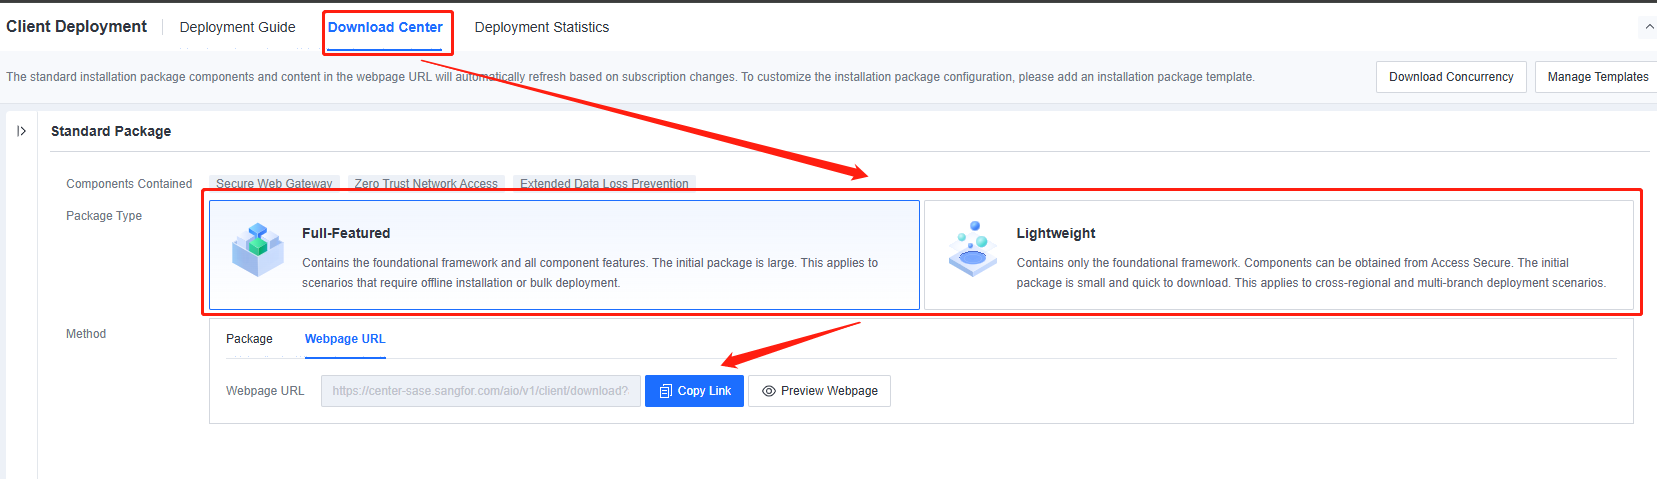Open Manage Templates
The image size is (1657, 479).
[1597, 77]
